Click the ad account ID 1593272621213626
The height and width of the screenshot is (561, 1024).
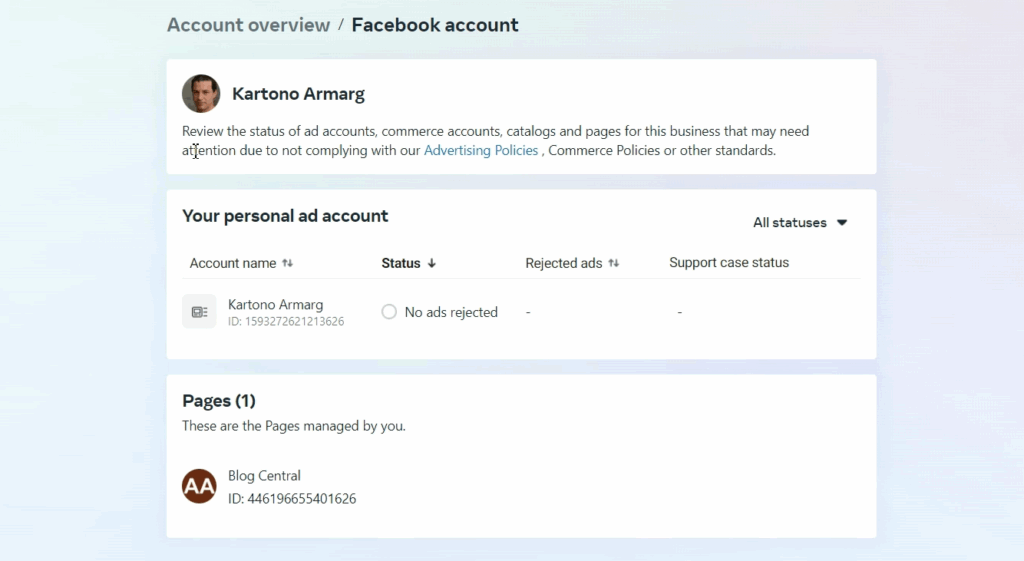coord(286,322)
